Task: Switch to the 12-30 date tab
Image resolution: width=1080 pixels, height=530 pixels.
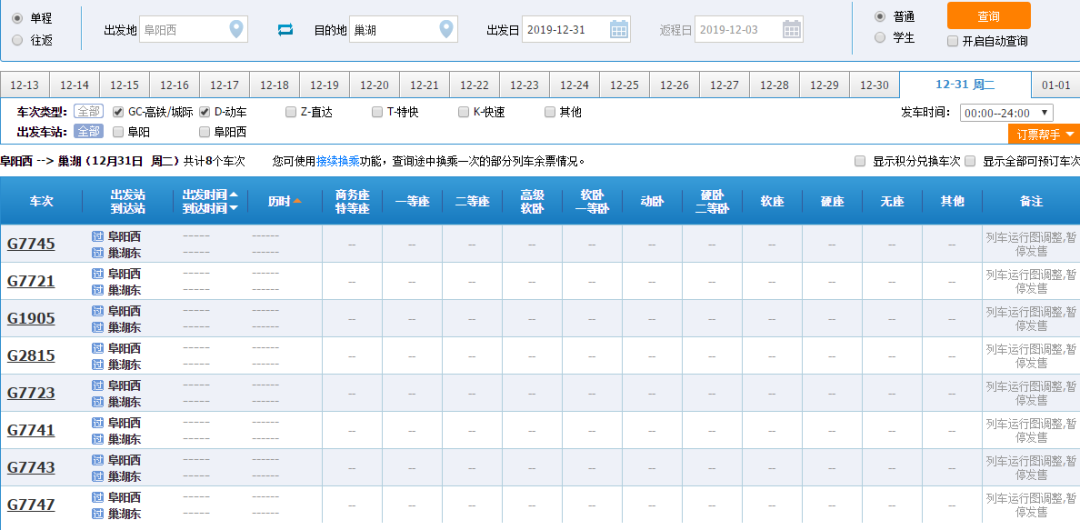Action: pyautogui.click(x=875, y=85)
